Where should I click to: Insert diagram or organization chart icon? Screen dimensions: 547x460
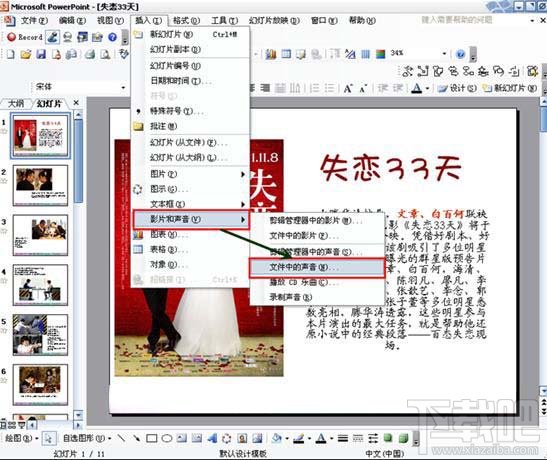pos(227,438)
